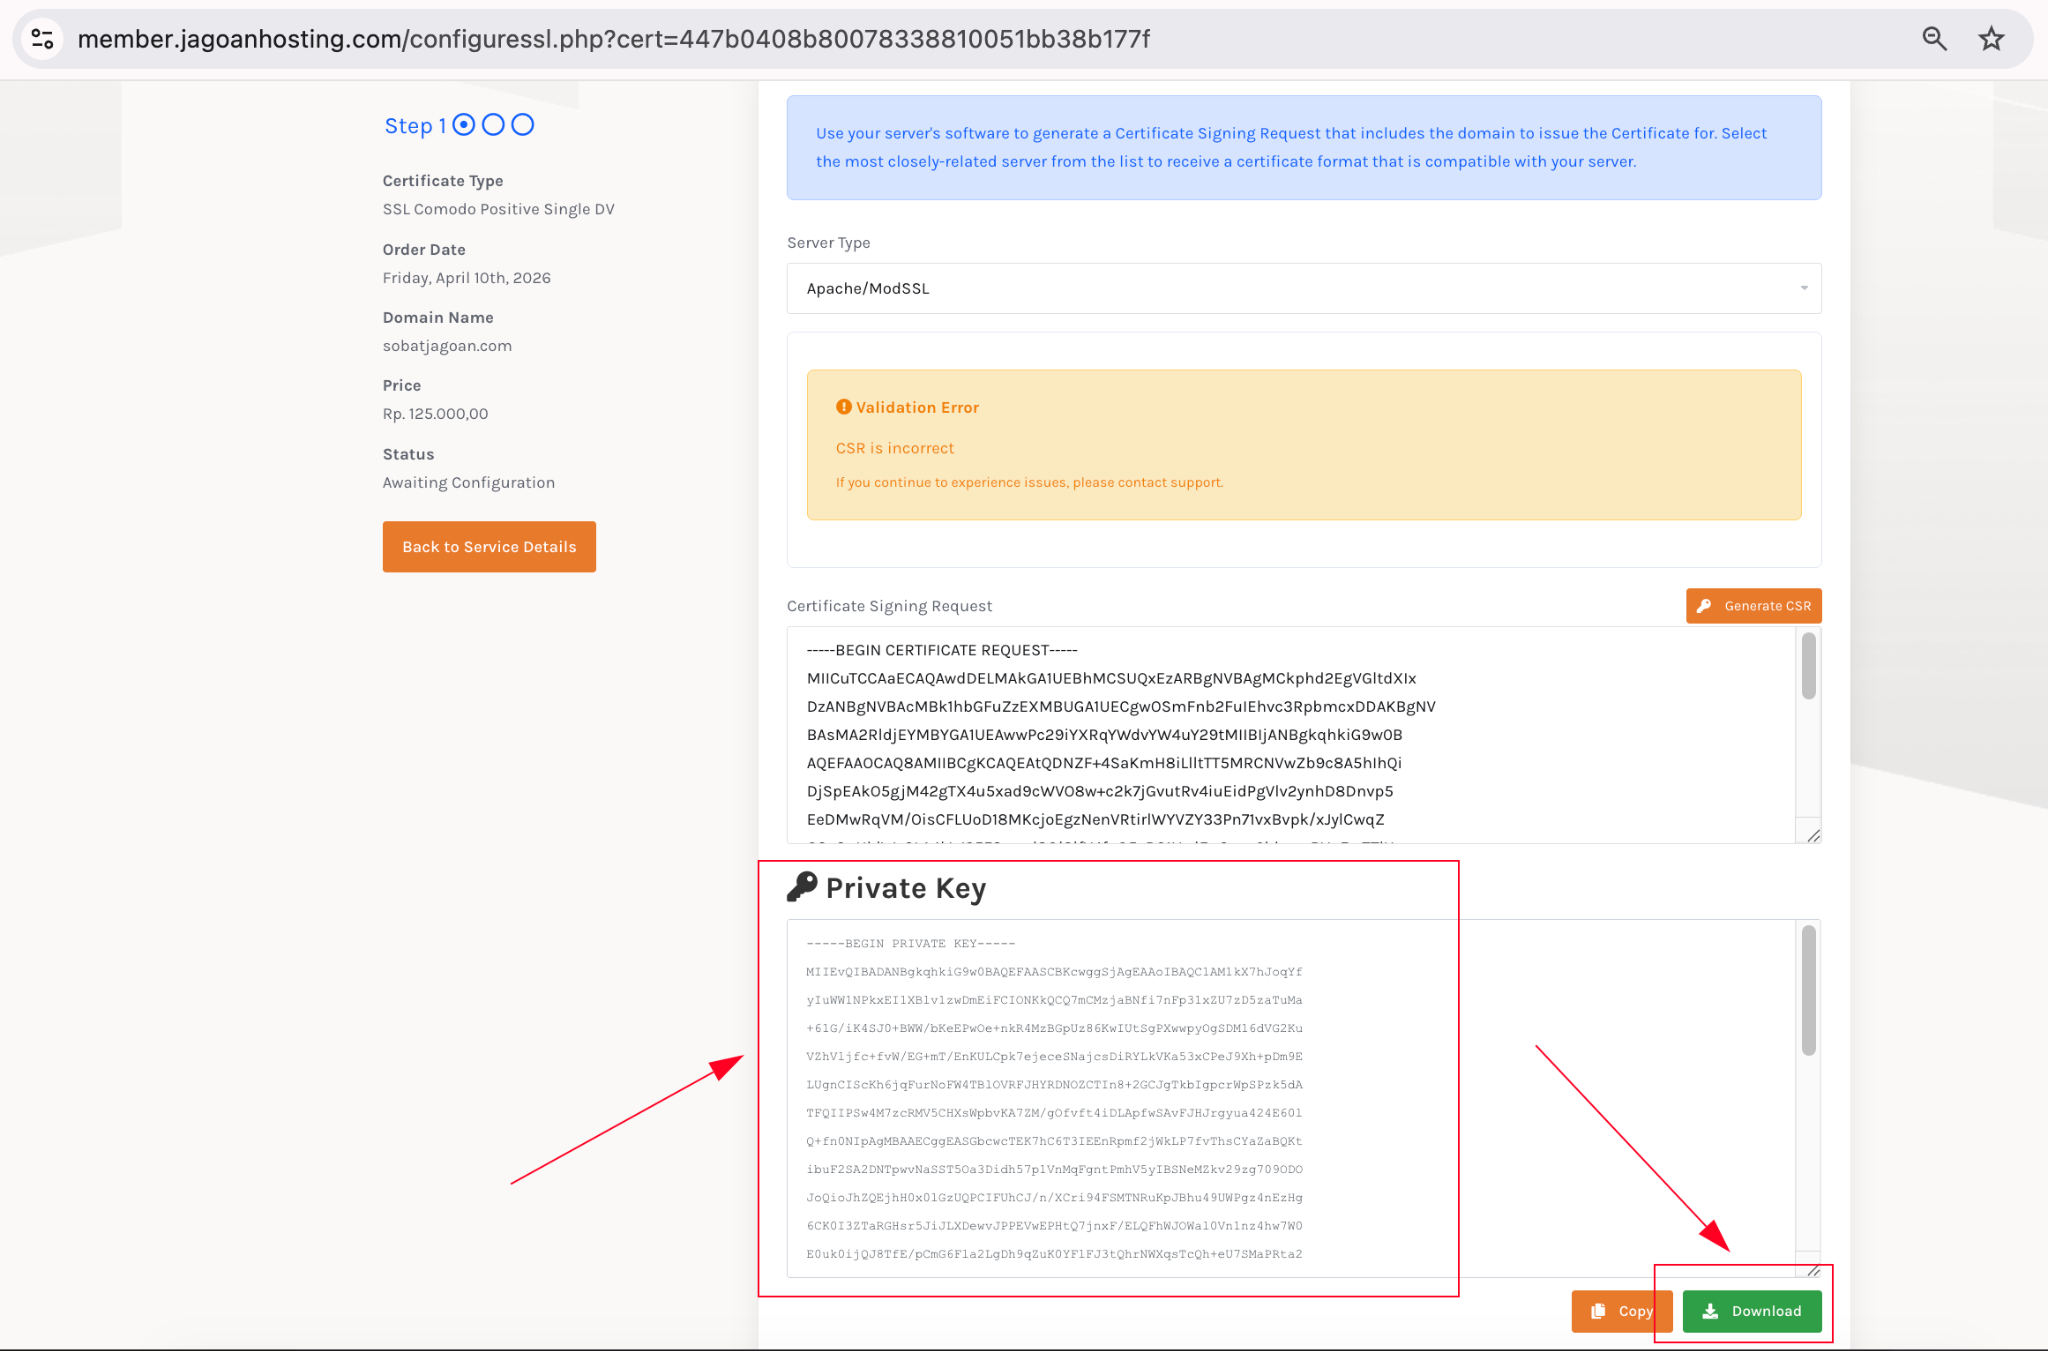The width and height of the screenshot is (2048, 1351).
Task: Click inside the Certificate Signing Request field
Action: [1290, 735]
